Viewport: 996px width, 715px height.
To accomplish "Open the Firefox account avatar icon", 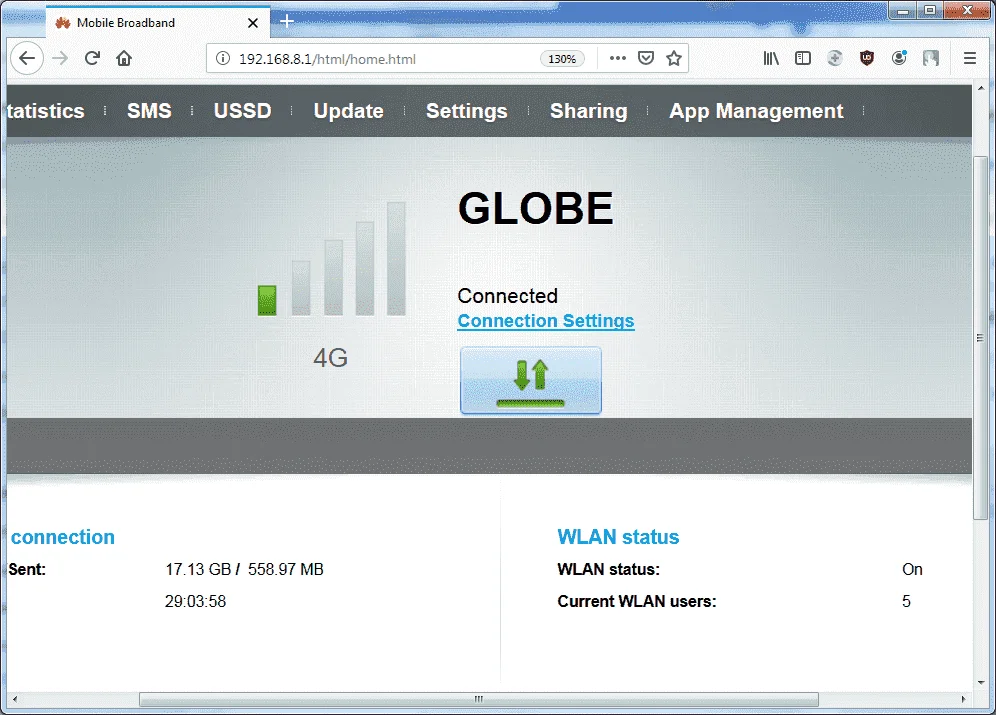I will point(899,58).
